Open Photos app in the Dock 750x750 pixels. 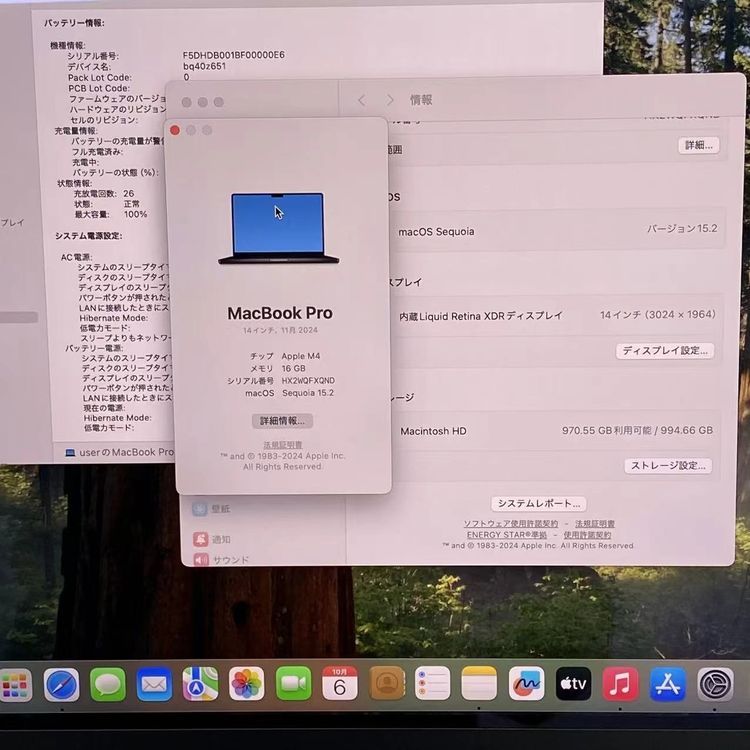pos(247,684)
